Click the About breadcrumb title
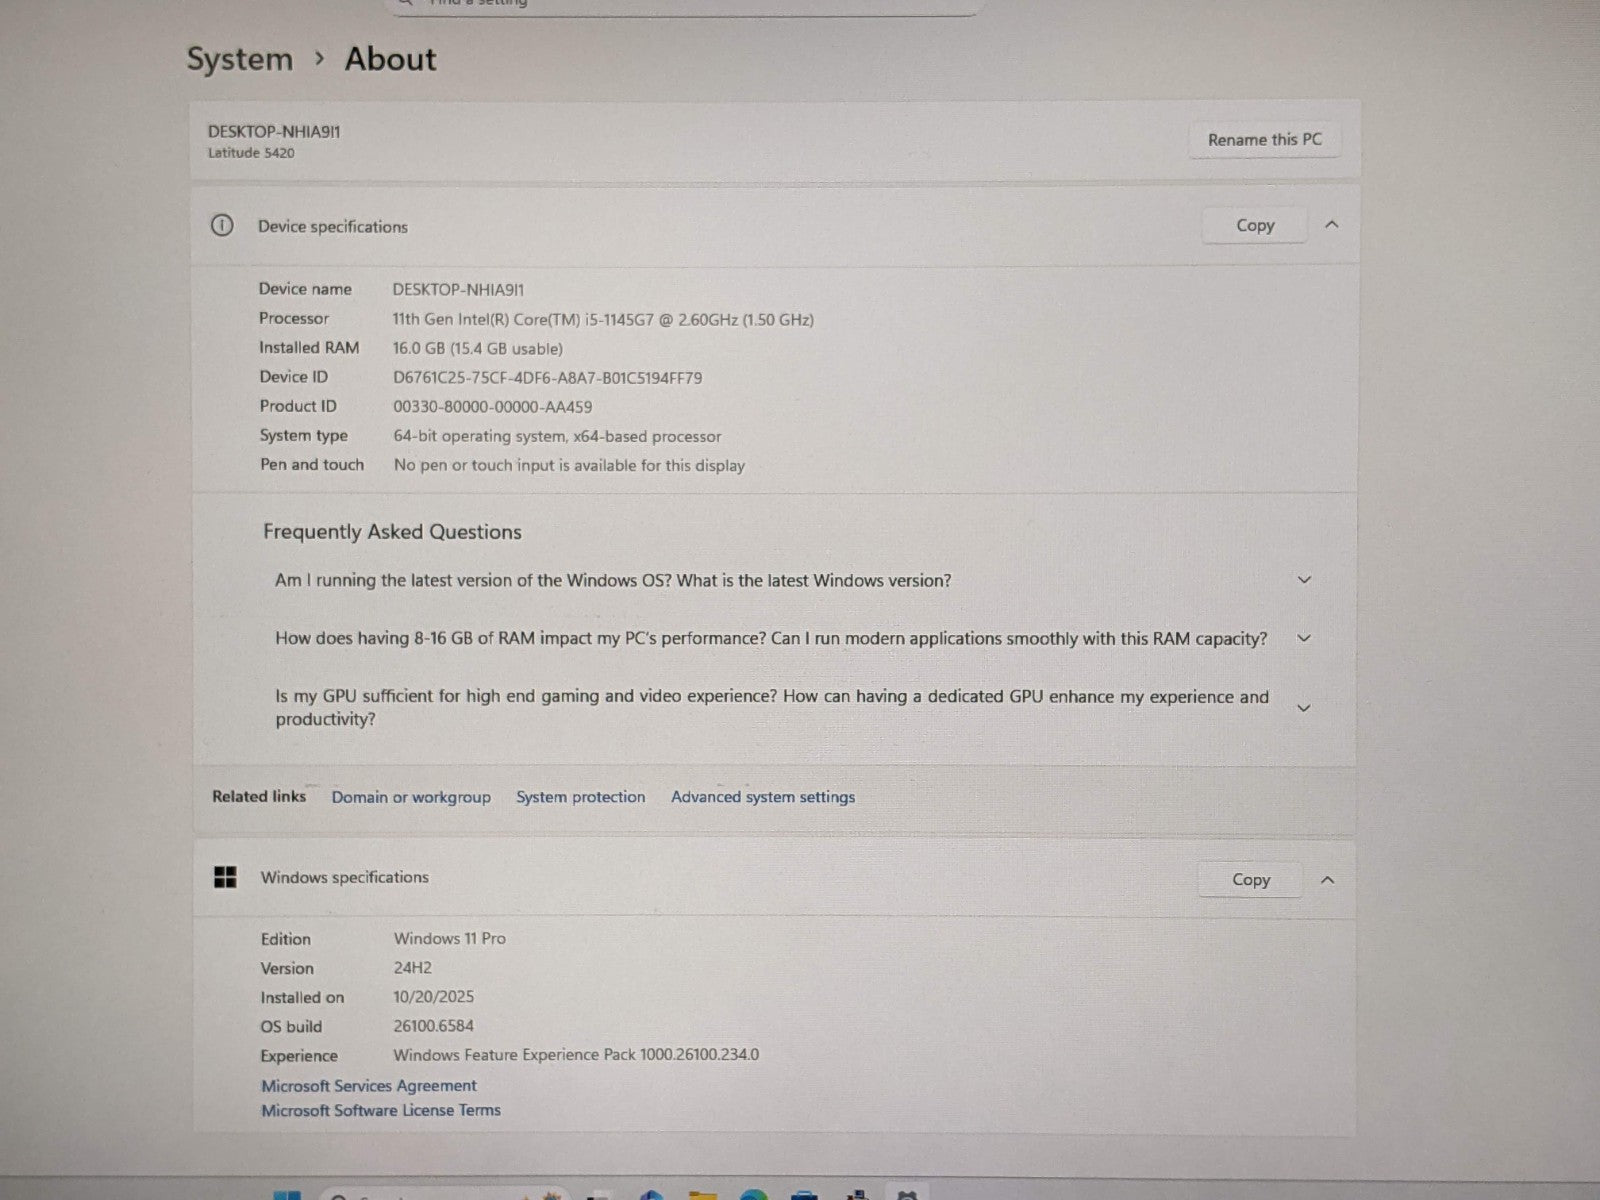This screenshot has height=1200, width=1600. point(390,59)
